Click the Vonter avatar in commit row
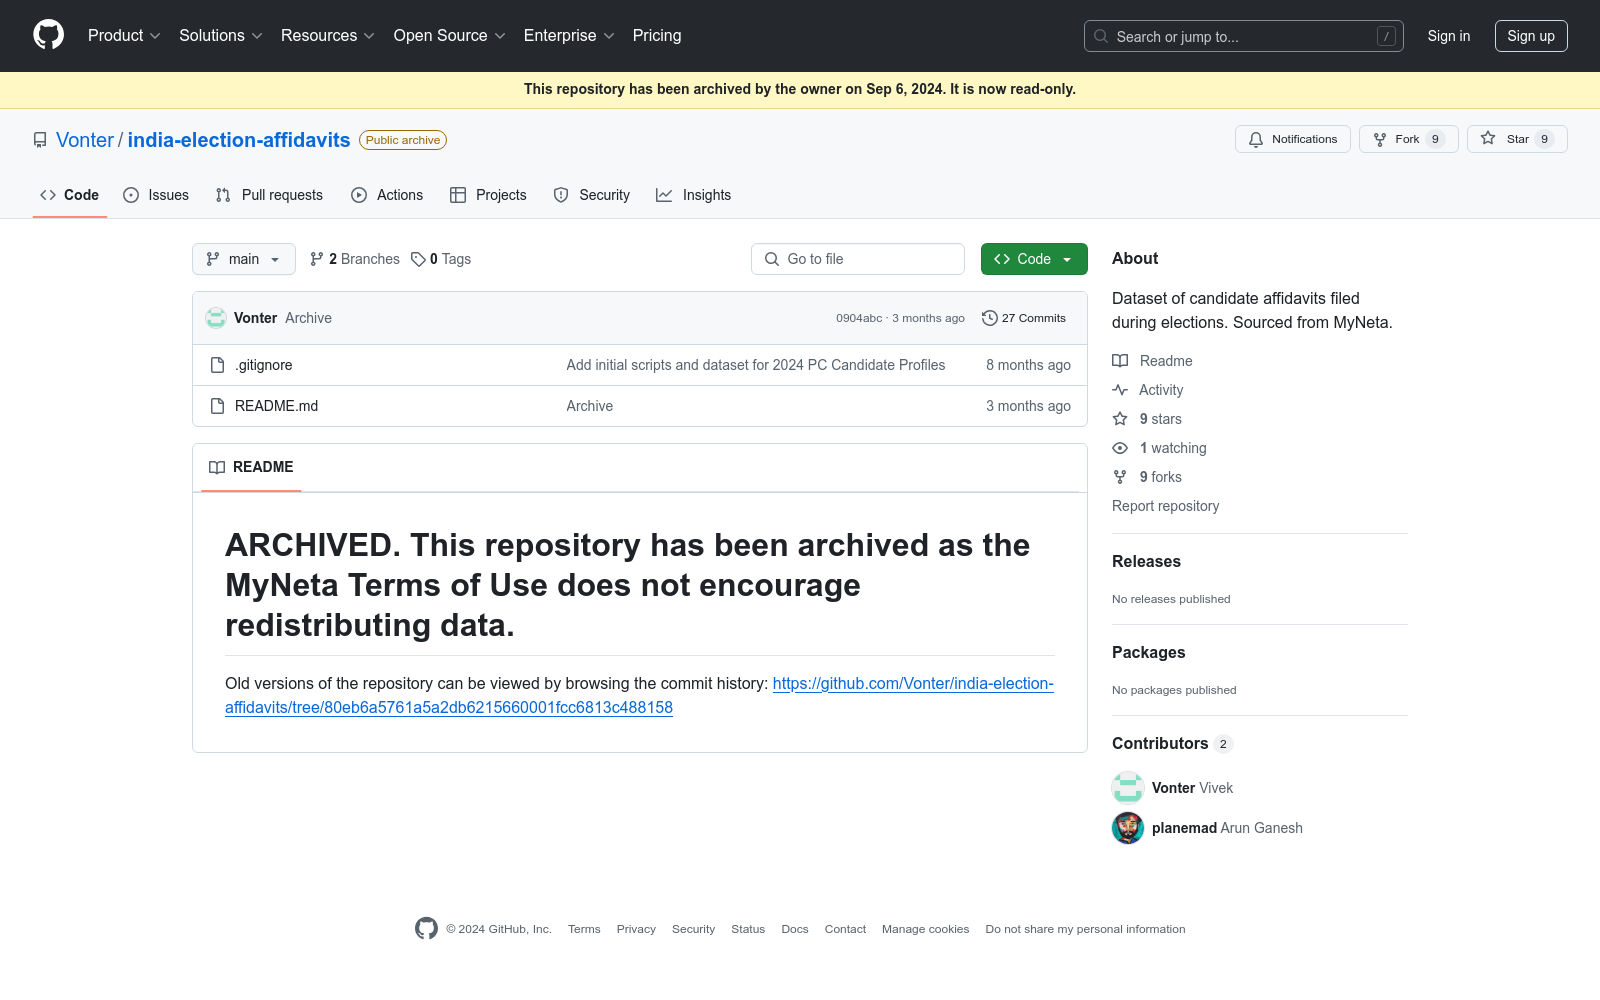1600x1000 pixels. pos(216,318)
